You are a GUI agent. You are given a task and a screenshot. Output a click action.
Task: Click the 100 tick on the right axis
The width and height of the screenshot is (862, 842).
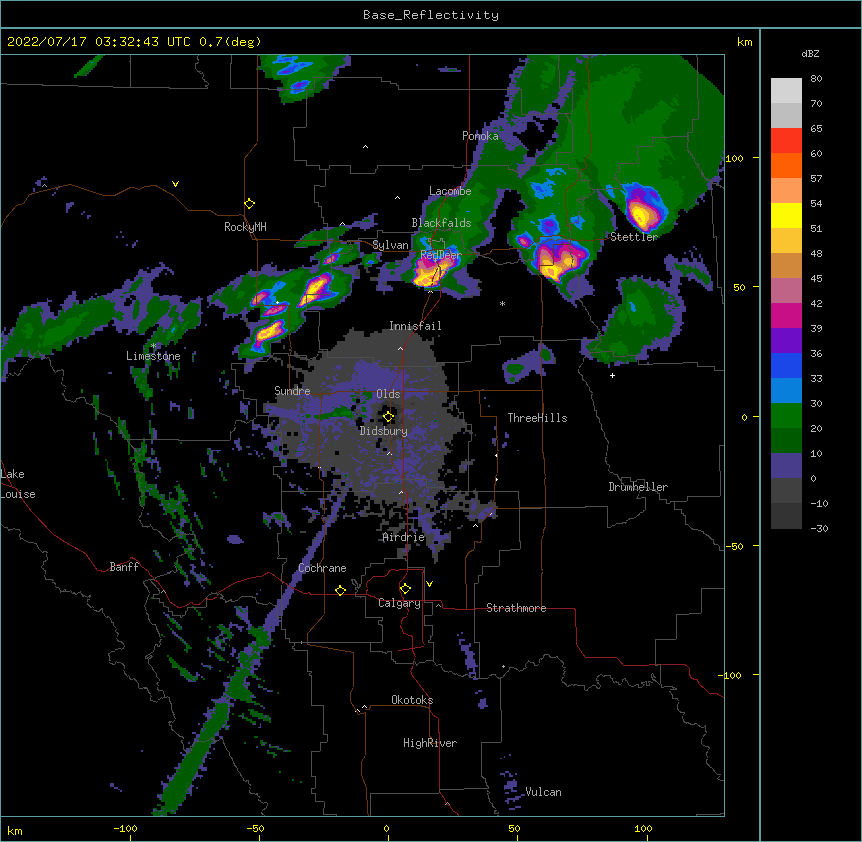734,158
